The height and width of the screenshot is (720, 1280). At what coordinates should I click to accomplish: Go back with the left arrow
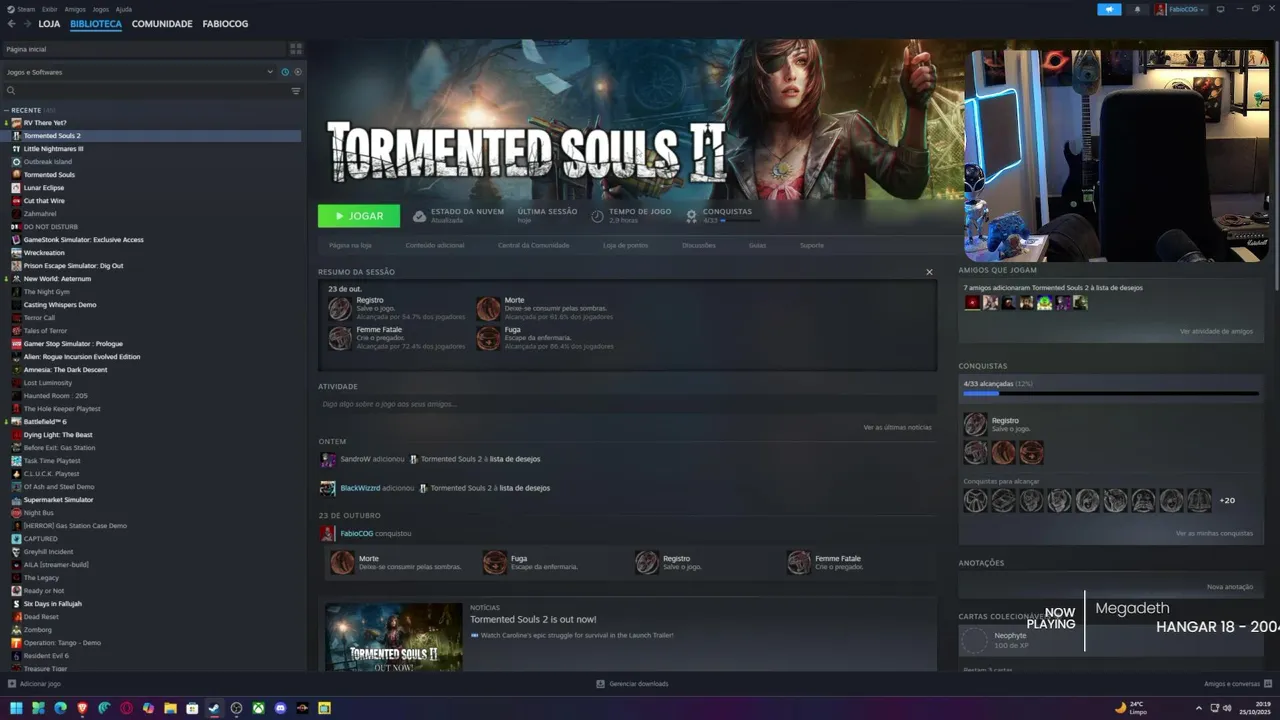point(12,23)
